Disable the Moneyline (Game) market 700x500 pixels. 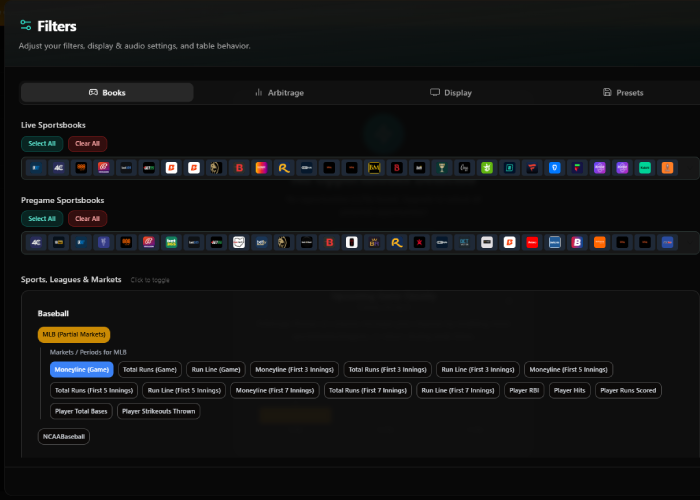tap(82, 370)
